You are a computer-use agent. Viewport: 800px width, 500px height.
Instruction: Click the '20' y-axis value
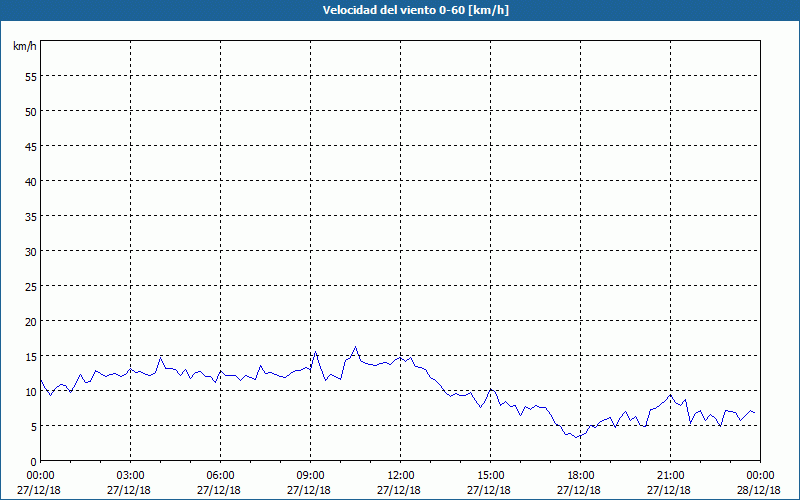click(31, 321)
